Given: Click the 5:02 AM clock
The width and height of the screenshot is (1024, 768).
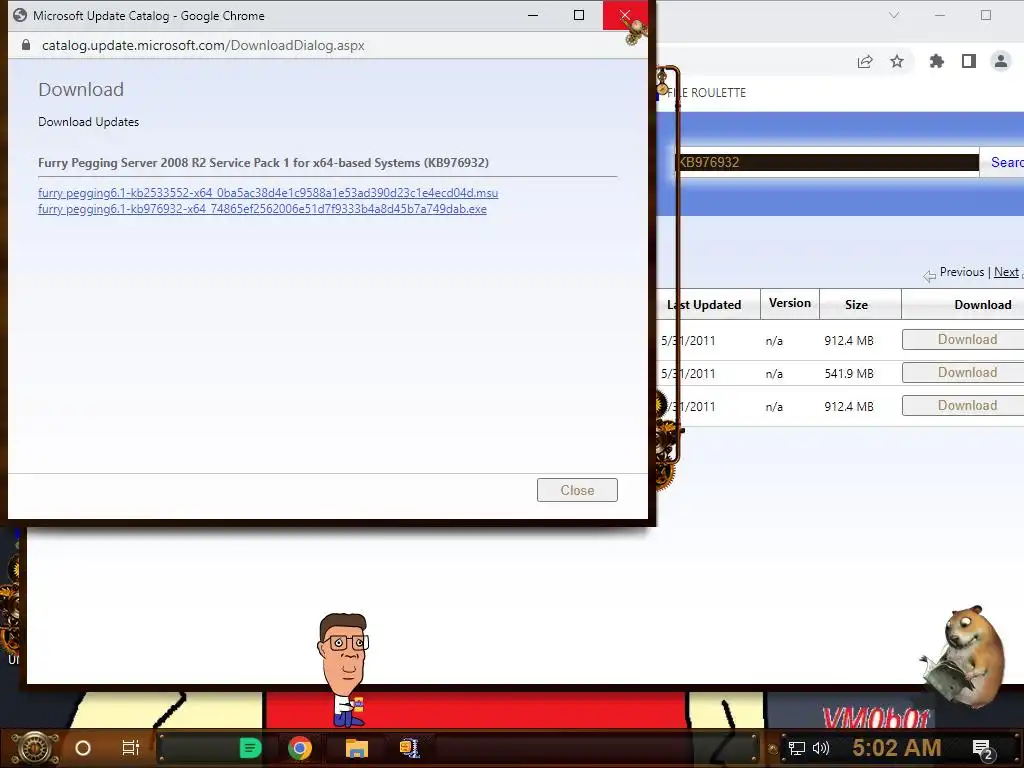Looking at the screenshot, I should click(x=897, y=748).
